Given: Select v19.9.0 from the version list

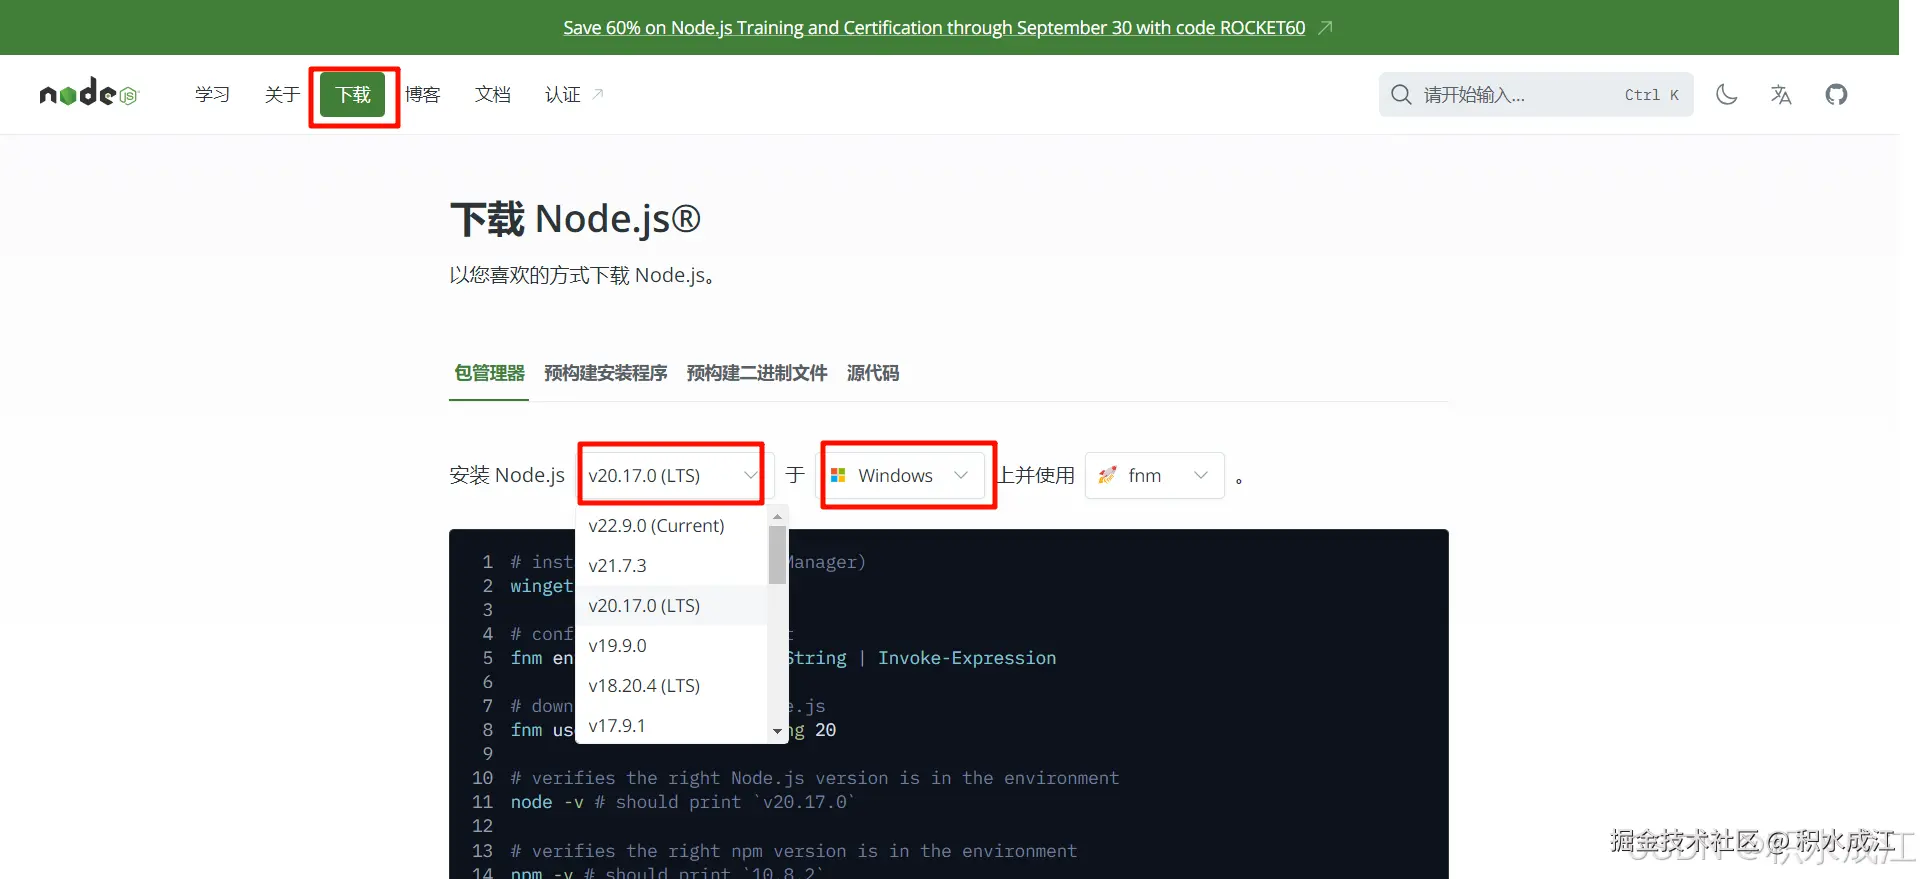Looking at the screenshot, I should 671,645.
